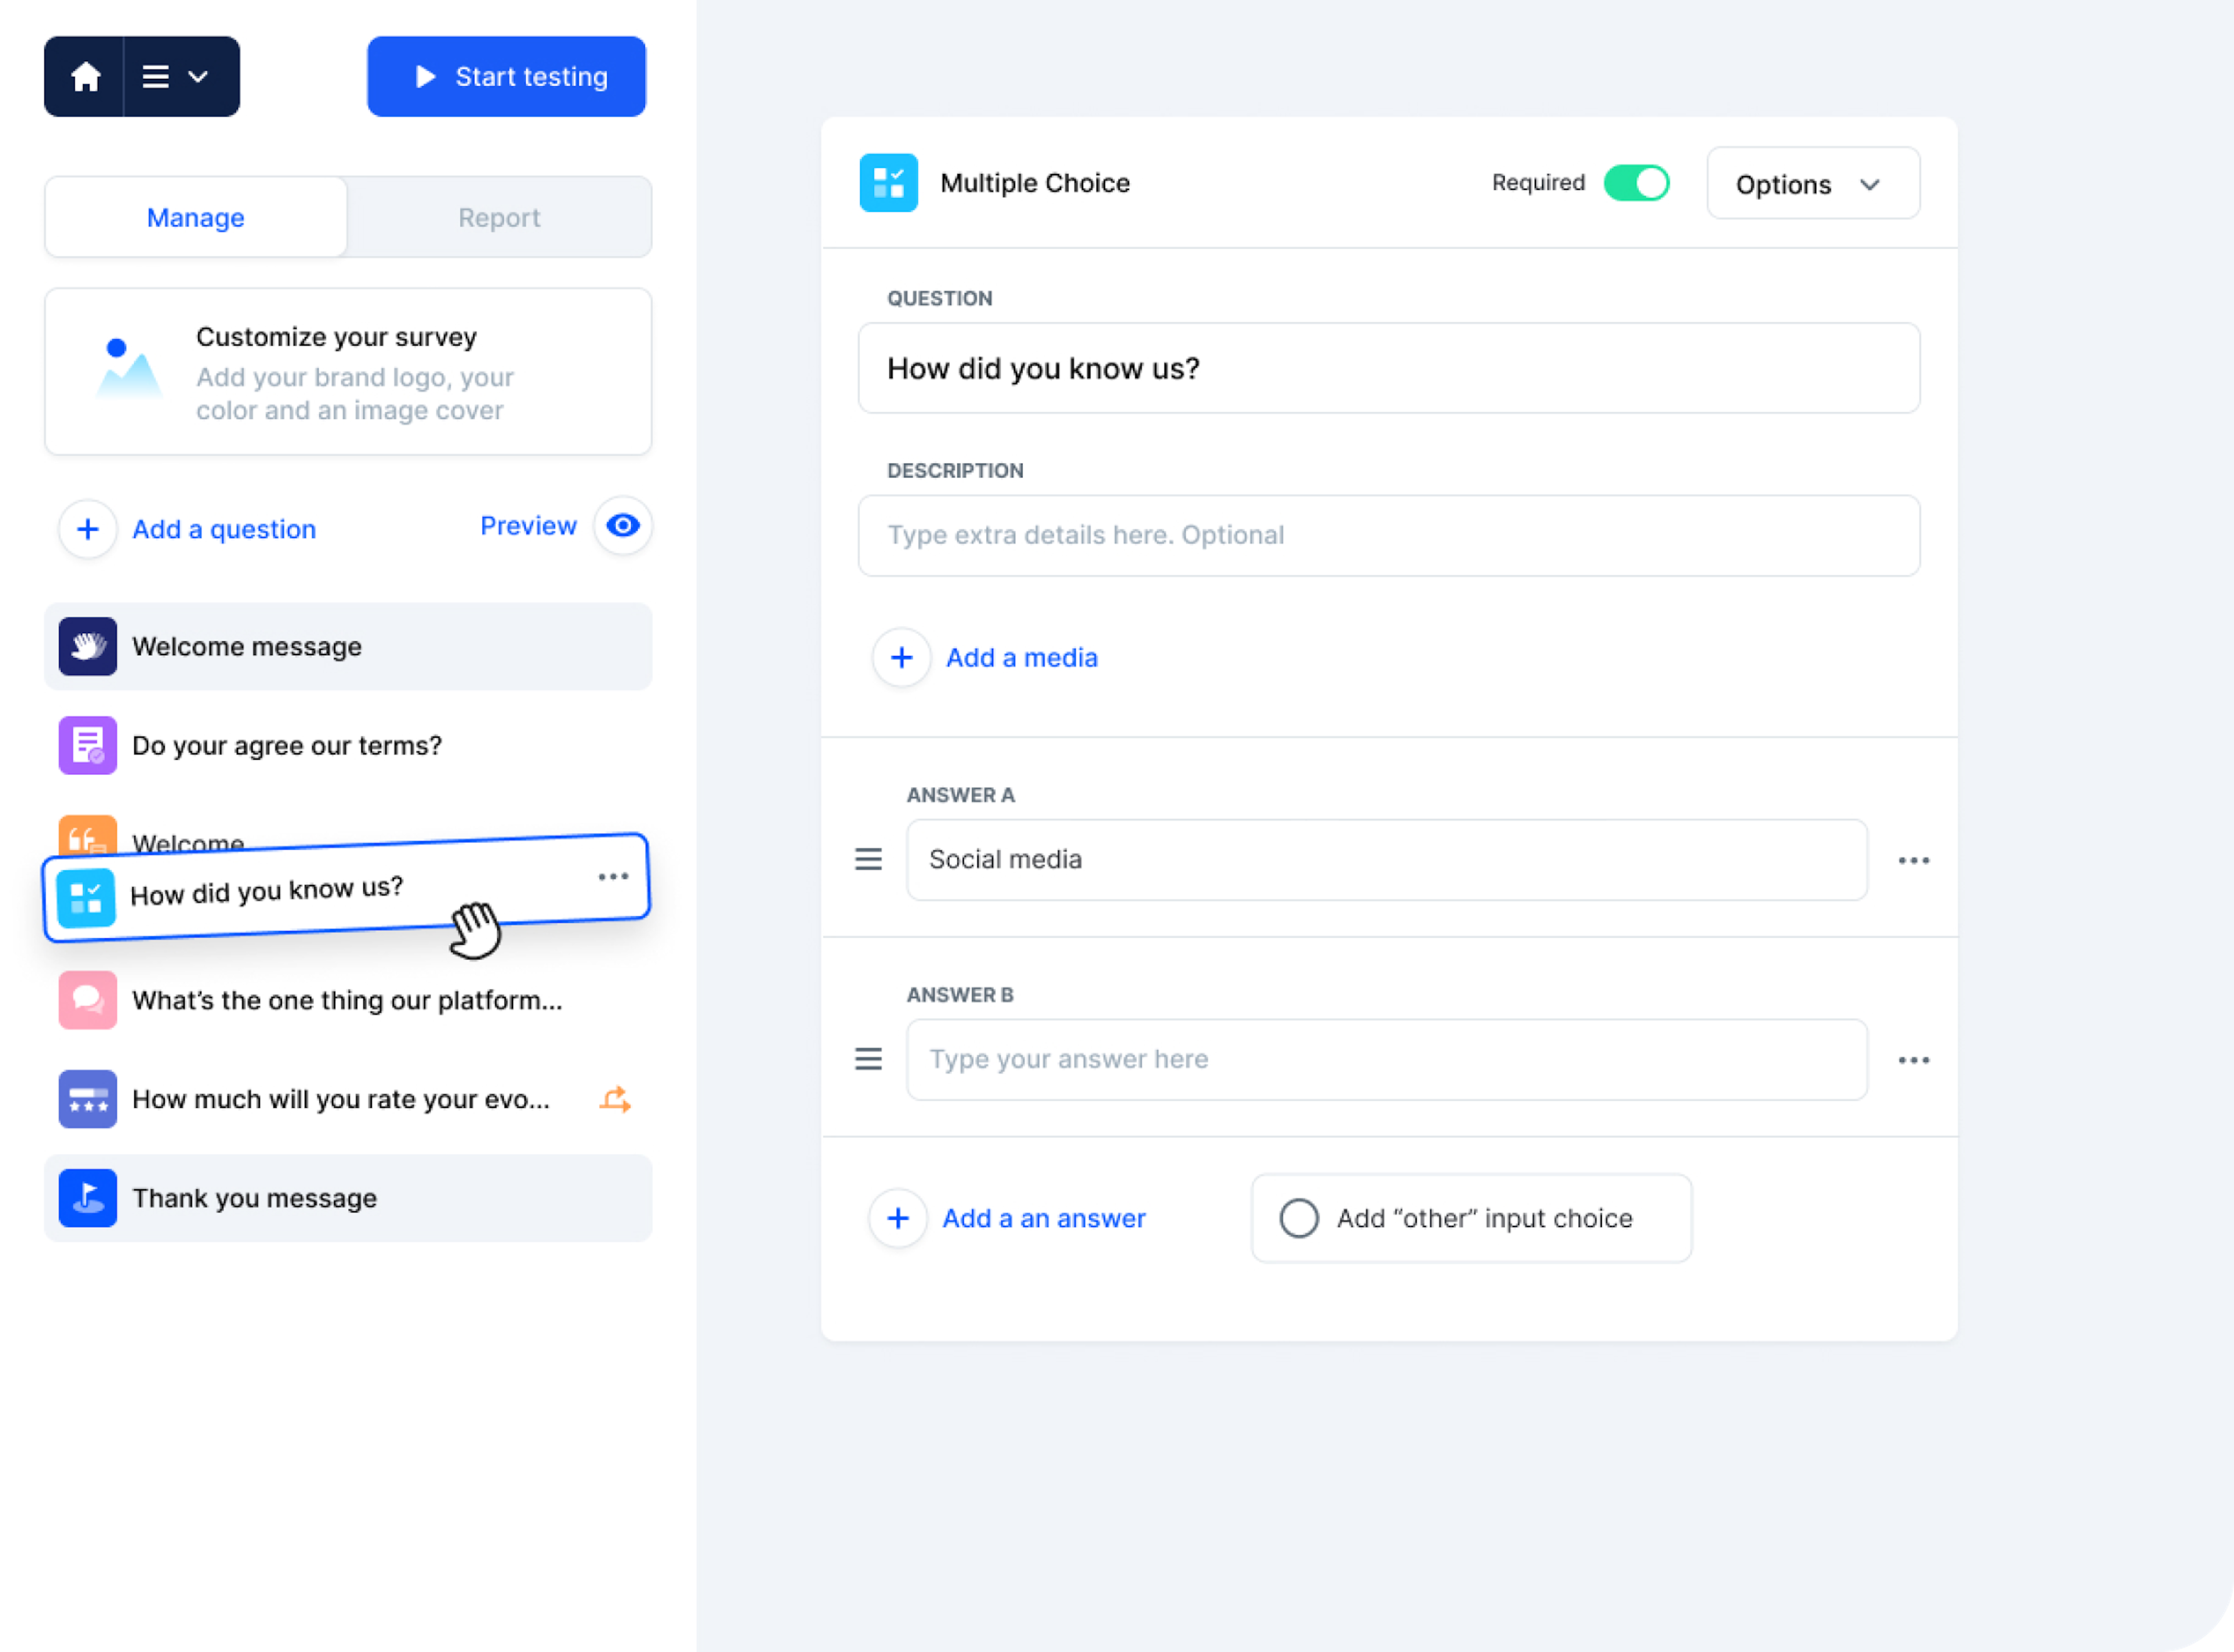
Task: Switch to the Report tab
Action: (x=499, y=218)
